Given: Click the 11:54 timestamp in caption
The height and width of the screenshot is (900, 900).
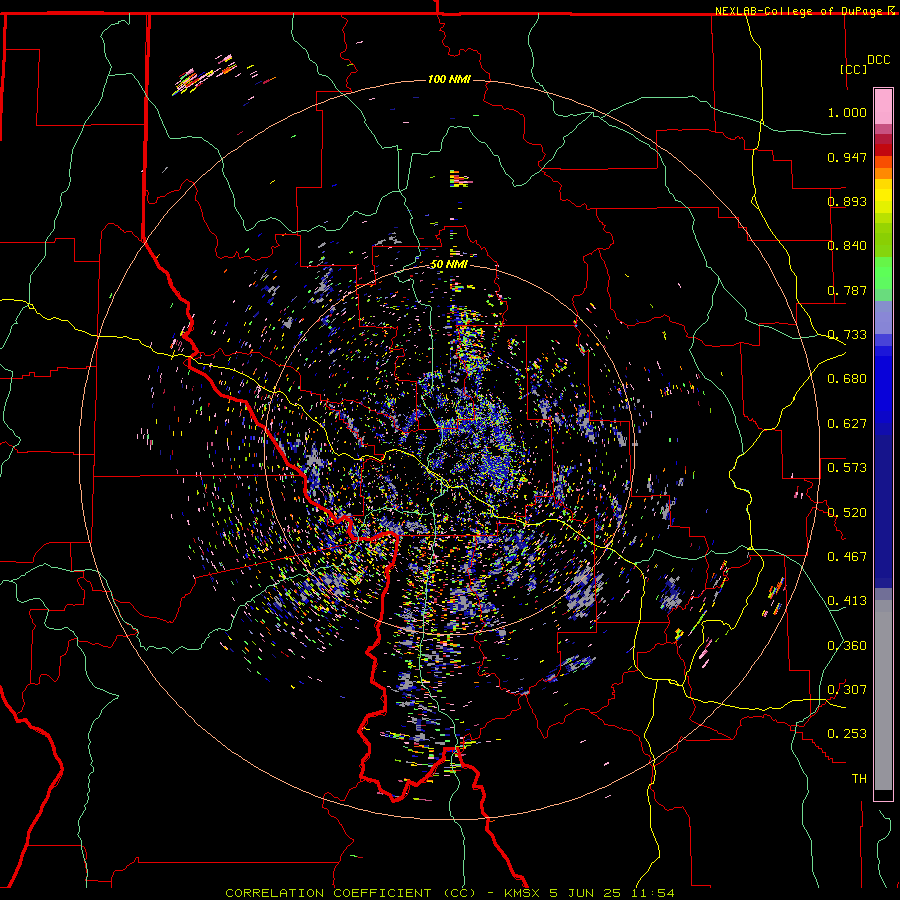Looking at the screenshot, I should [x=655, y=893].
